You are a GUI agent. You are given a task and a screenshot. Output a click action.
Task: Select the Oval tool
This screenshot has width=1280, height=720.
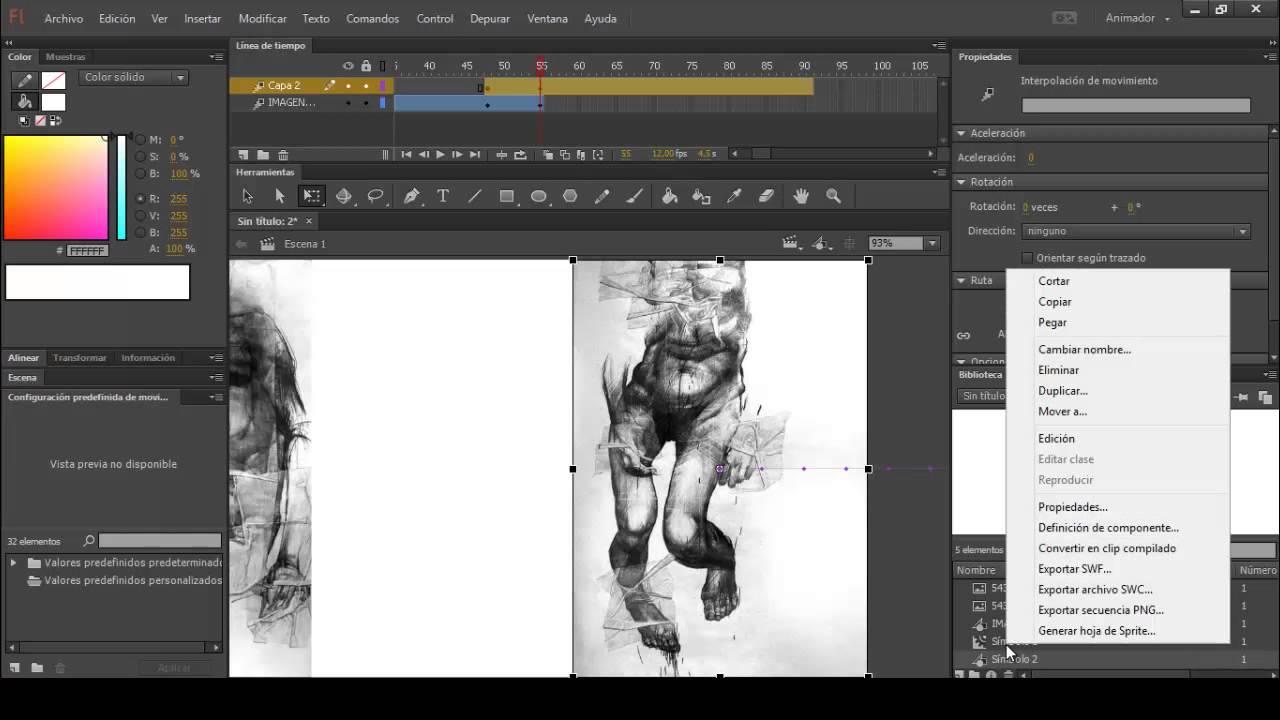pyautogui.click(x=538, y=197)
